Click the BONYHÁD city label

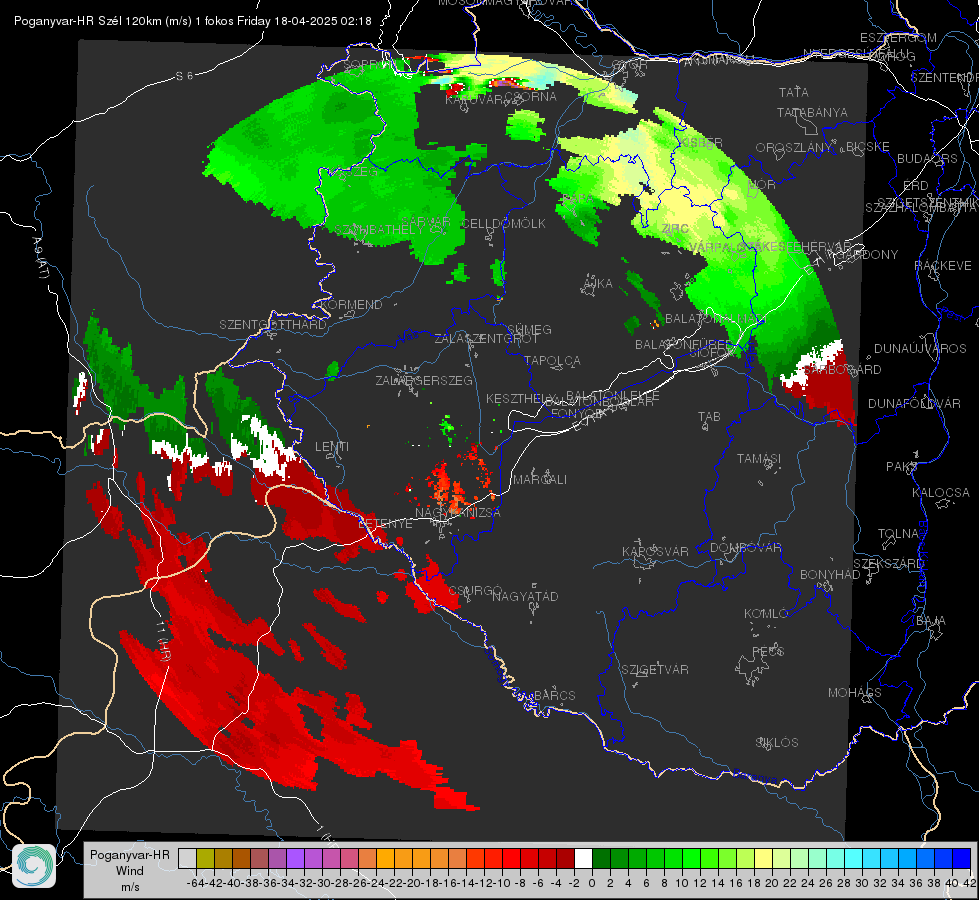(830, 575)
